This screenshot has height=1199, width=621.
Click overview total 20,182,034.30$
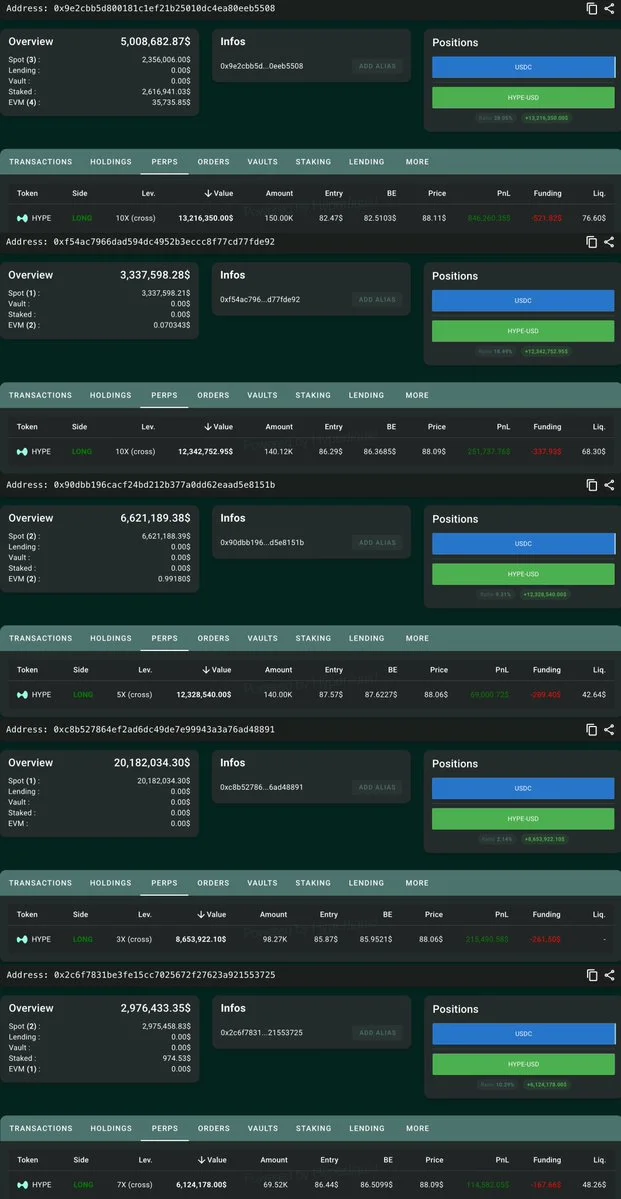152,762
